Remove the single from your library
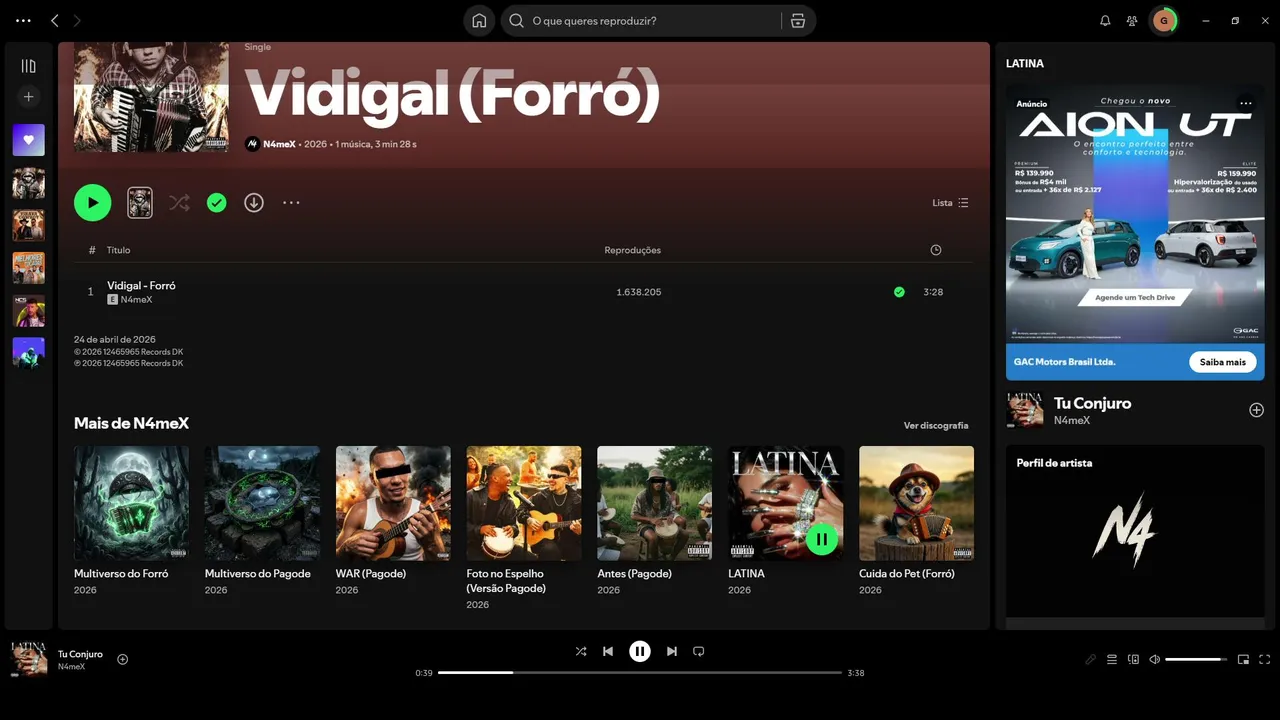 click(x=217, y=203)
